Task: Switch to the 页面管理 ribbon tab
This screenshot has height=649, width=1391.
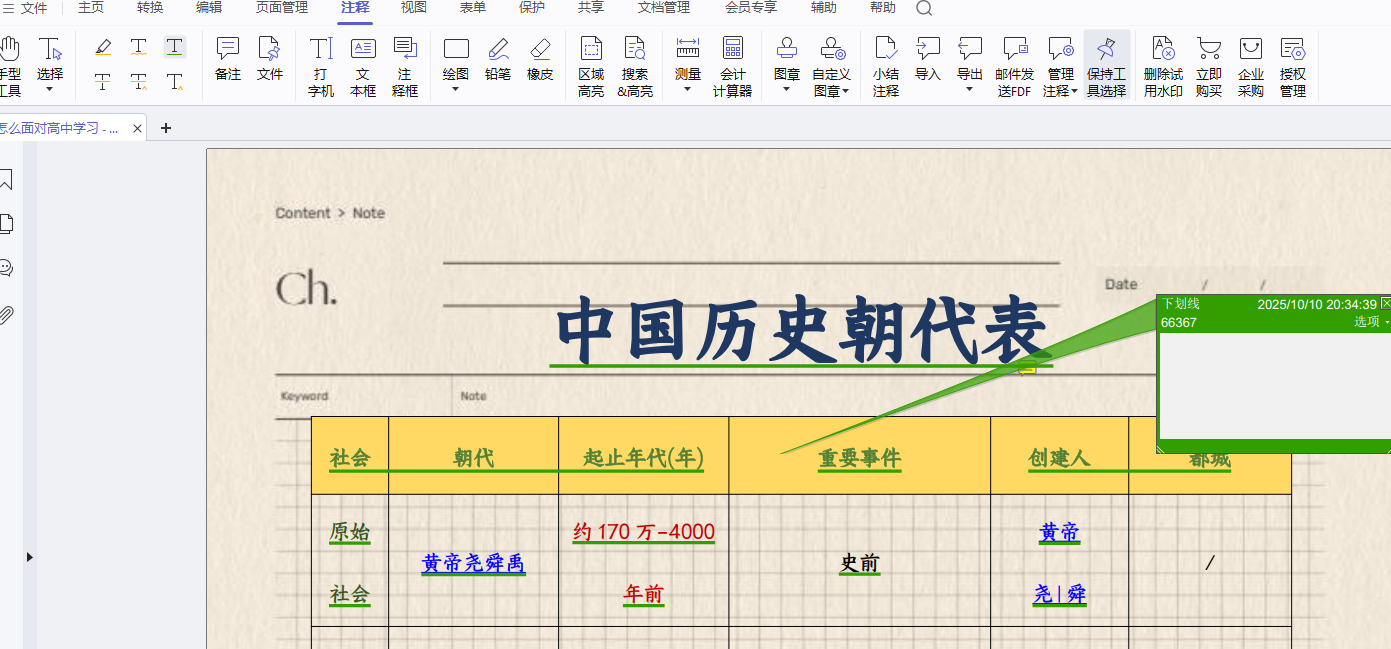Action: click(x=281, y=8)
